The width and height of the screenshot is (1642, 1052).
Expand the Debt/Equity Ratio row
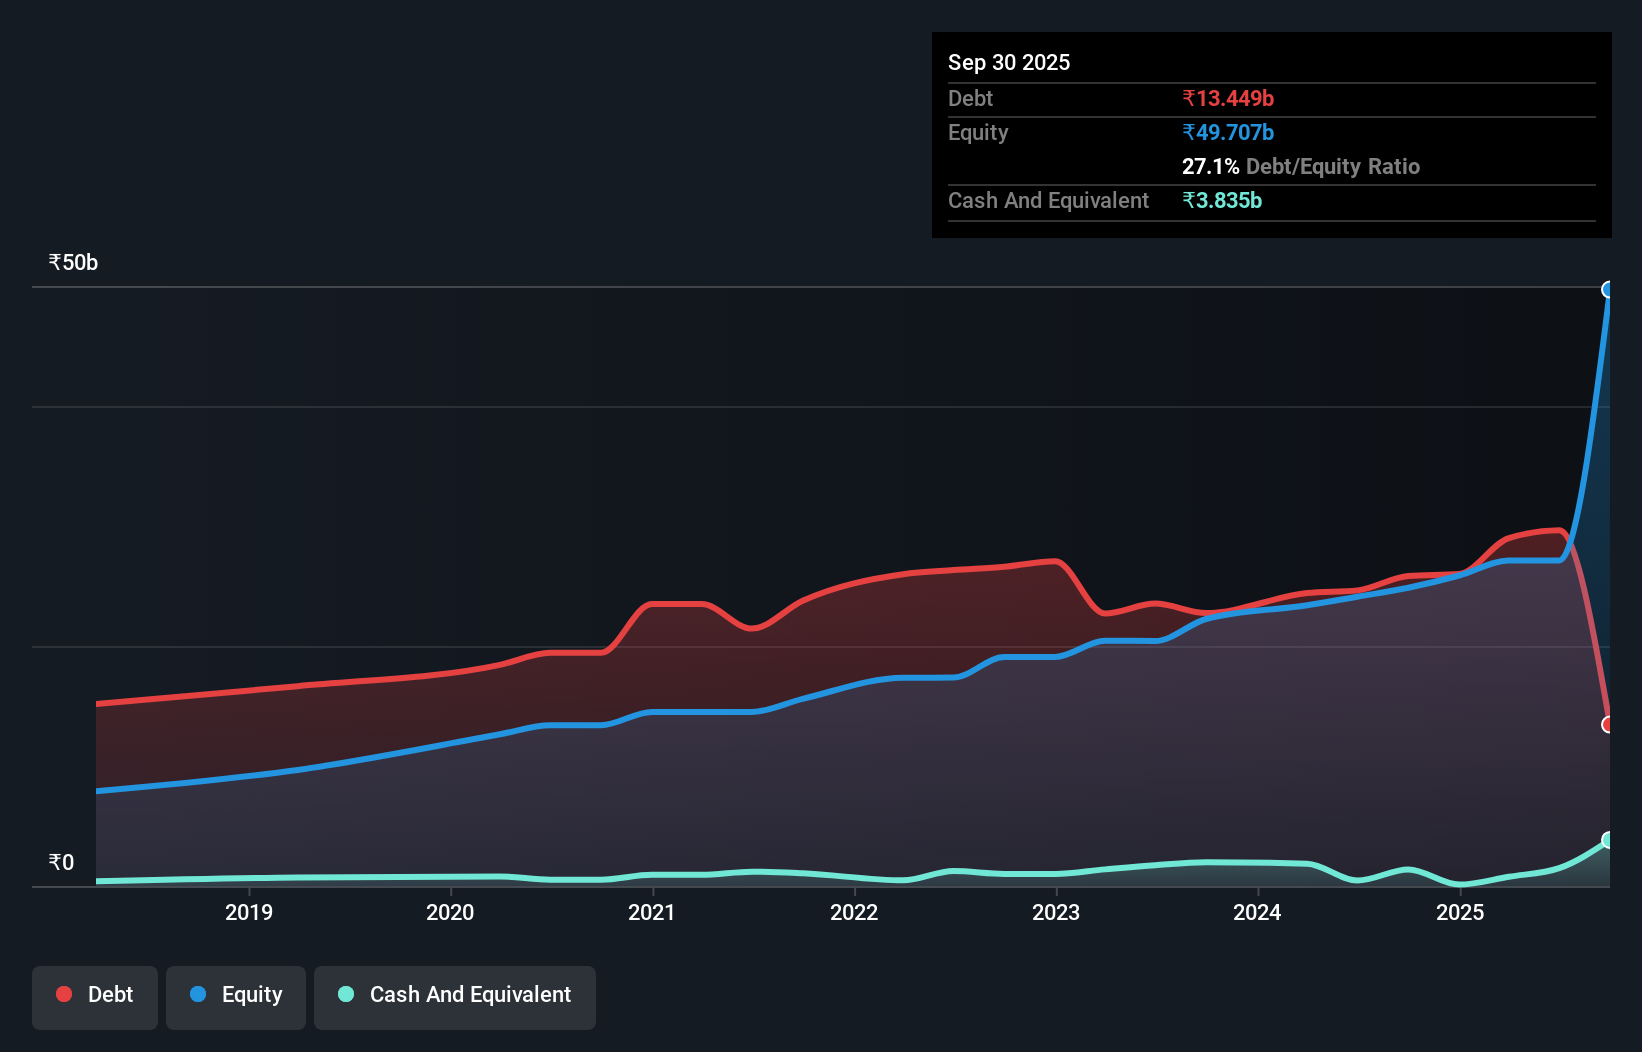pos(1301,167)
